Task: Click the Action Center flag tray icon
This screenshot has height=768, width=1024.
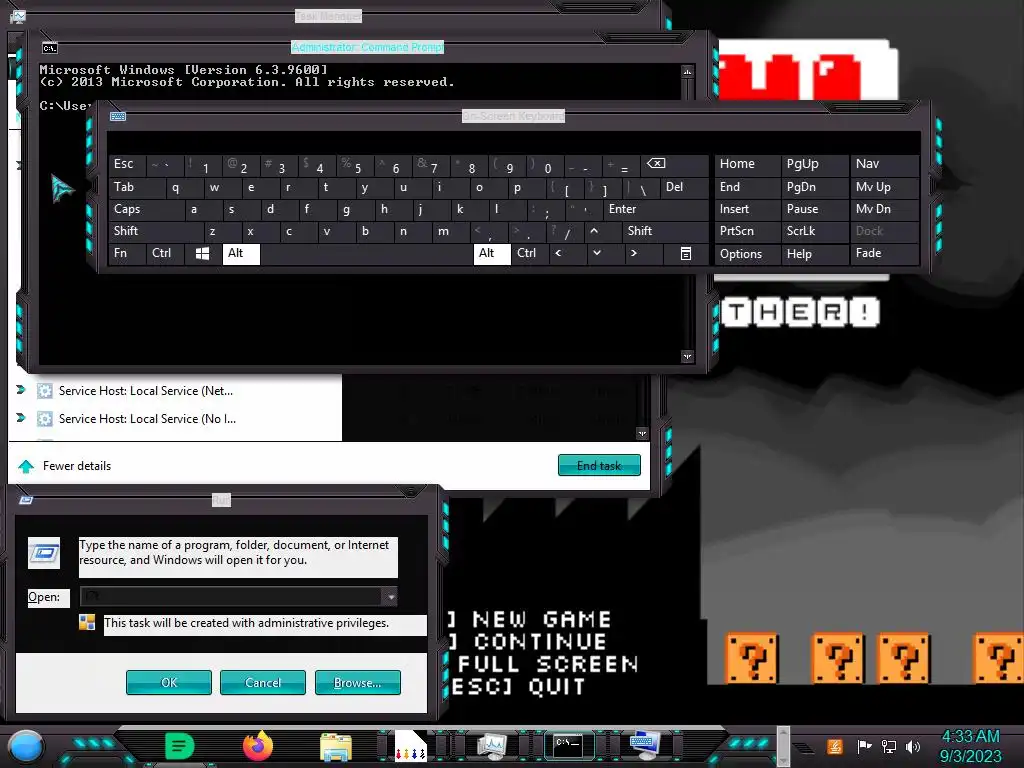Action: pyautogui.click(x=864, y=746)
